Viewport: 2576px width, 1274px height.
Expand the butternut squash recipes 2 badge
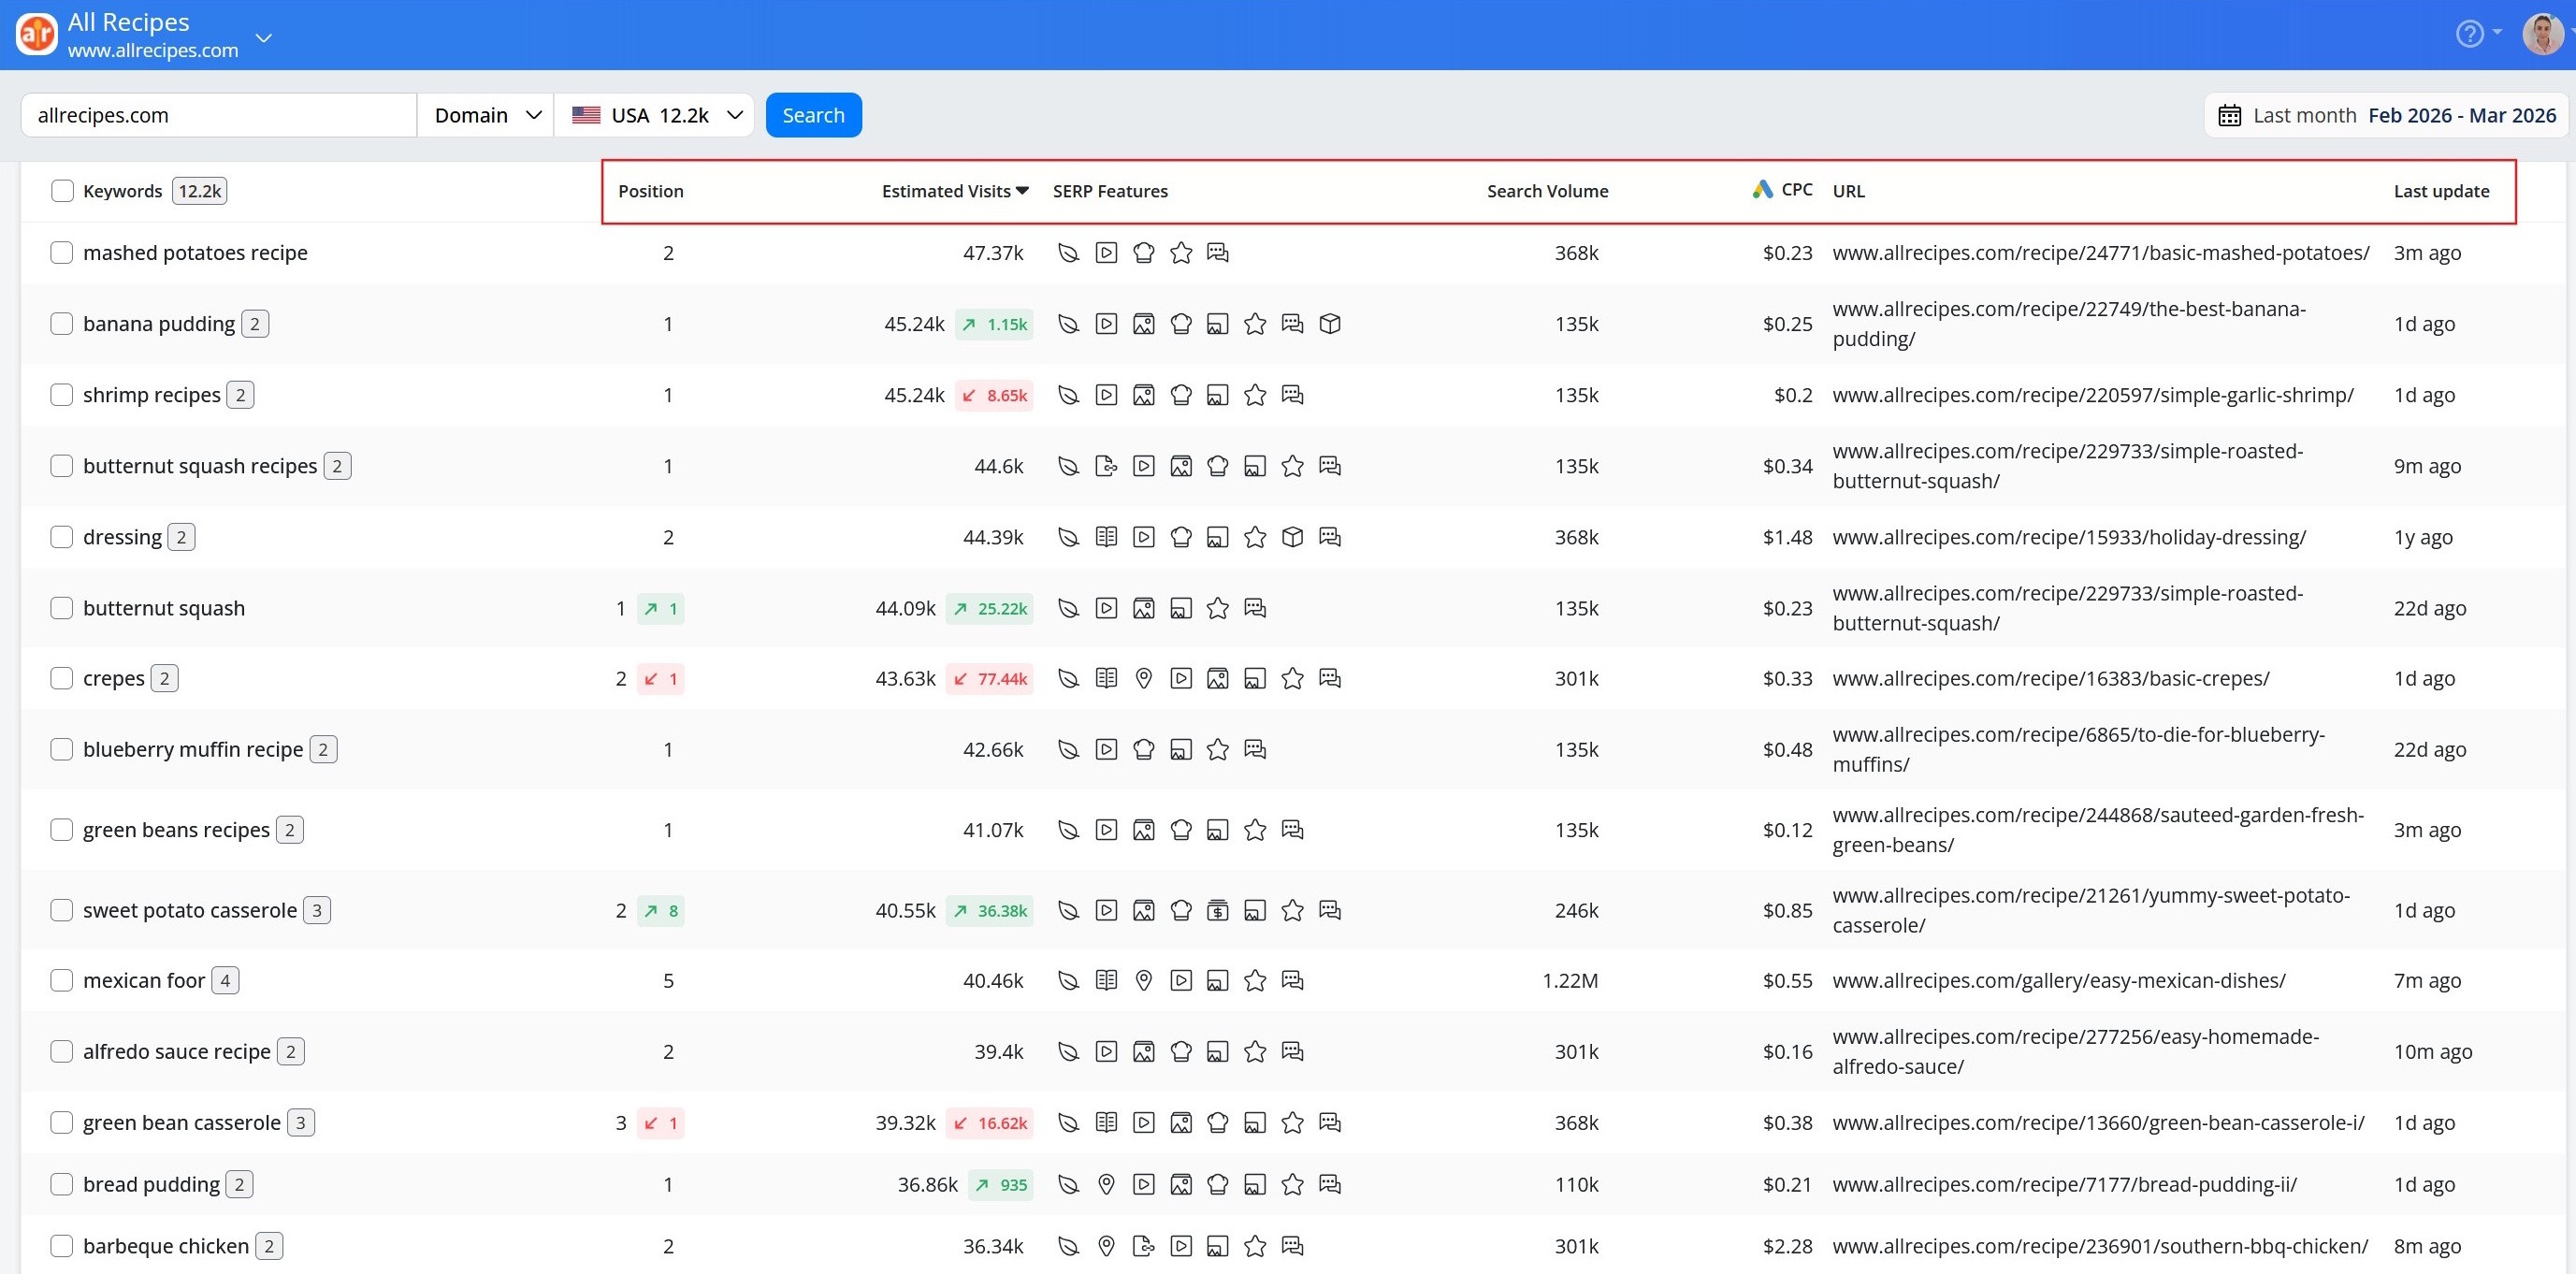pyautogui.click(x=337, y=466)
